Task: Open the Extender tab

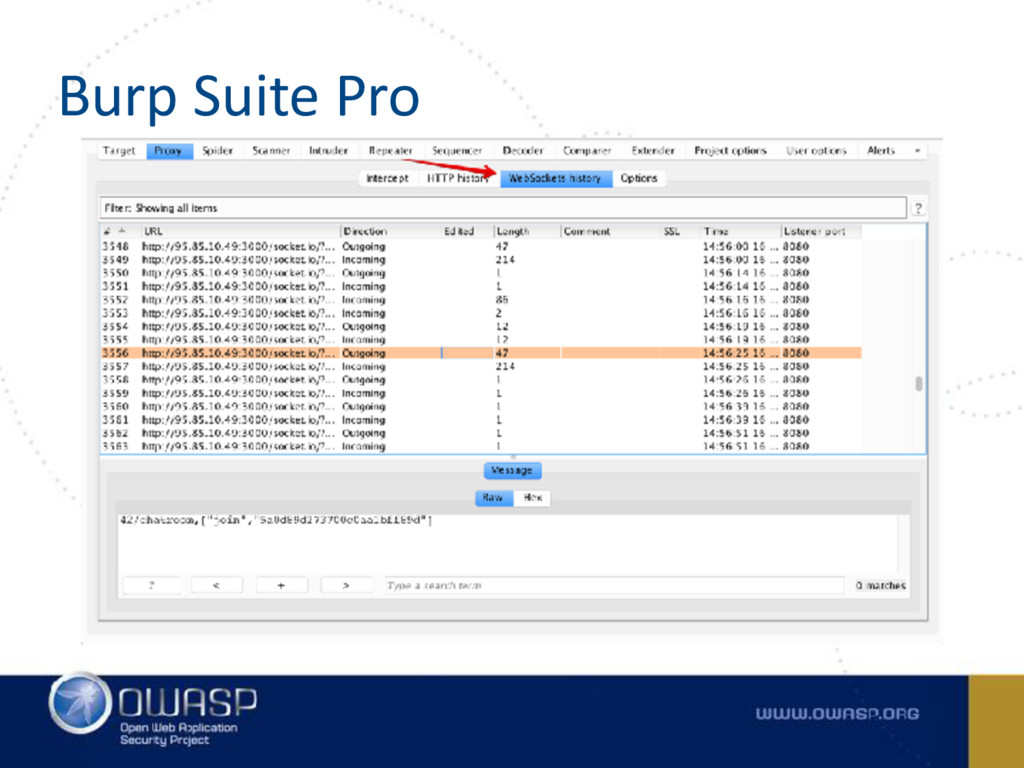Action: (653, 151)
